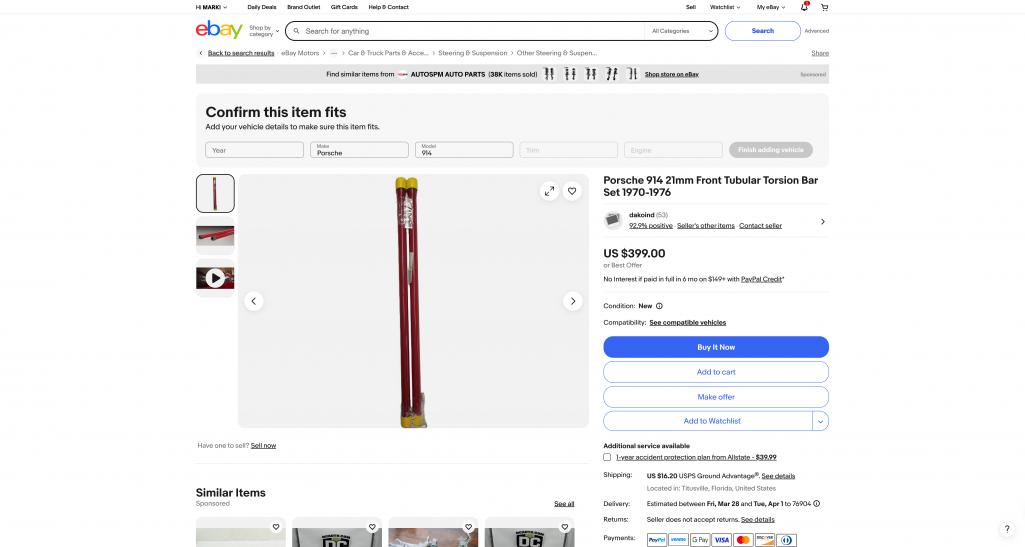Click Share link near breadcrumbs
The height and width of the screenshot is (547, 1025).
(x=820, y=53)
